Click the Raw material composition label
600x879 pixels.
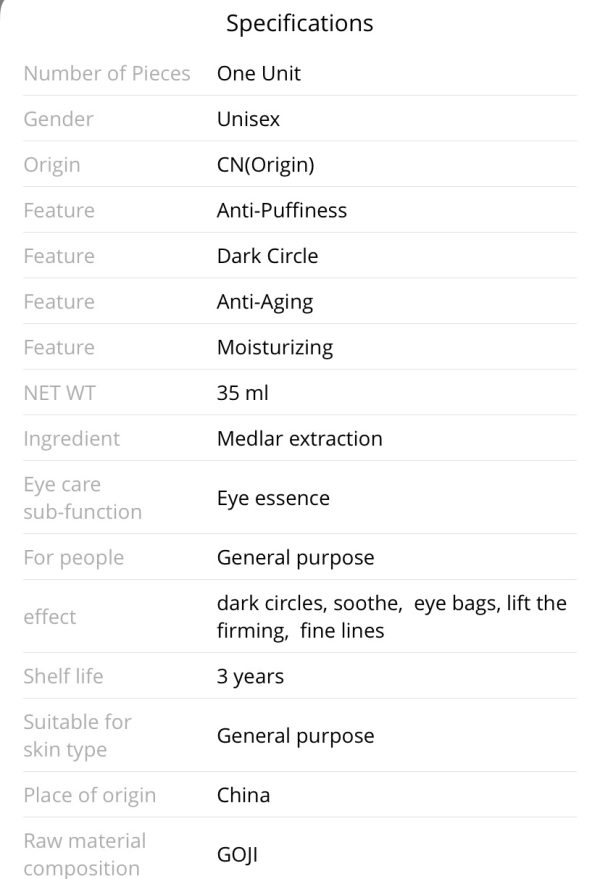[84, 854]
